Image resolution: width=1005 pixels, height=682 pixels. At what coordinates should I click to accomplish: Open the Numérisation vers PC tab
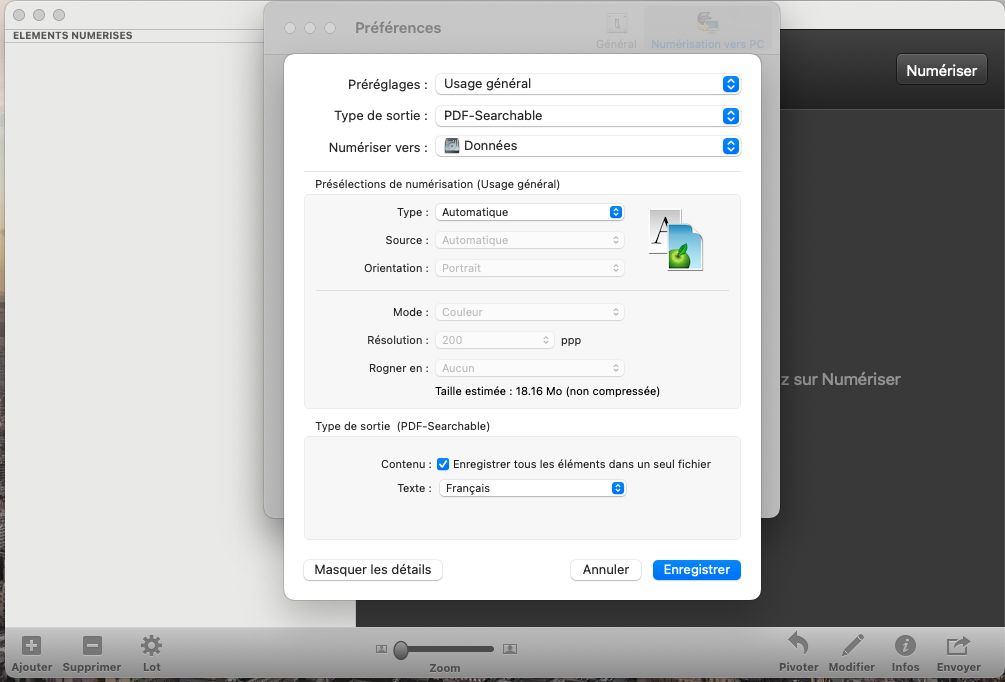(708, 27)
